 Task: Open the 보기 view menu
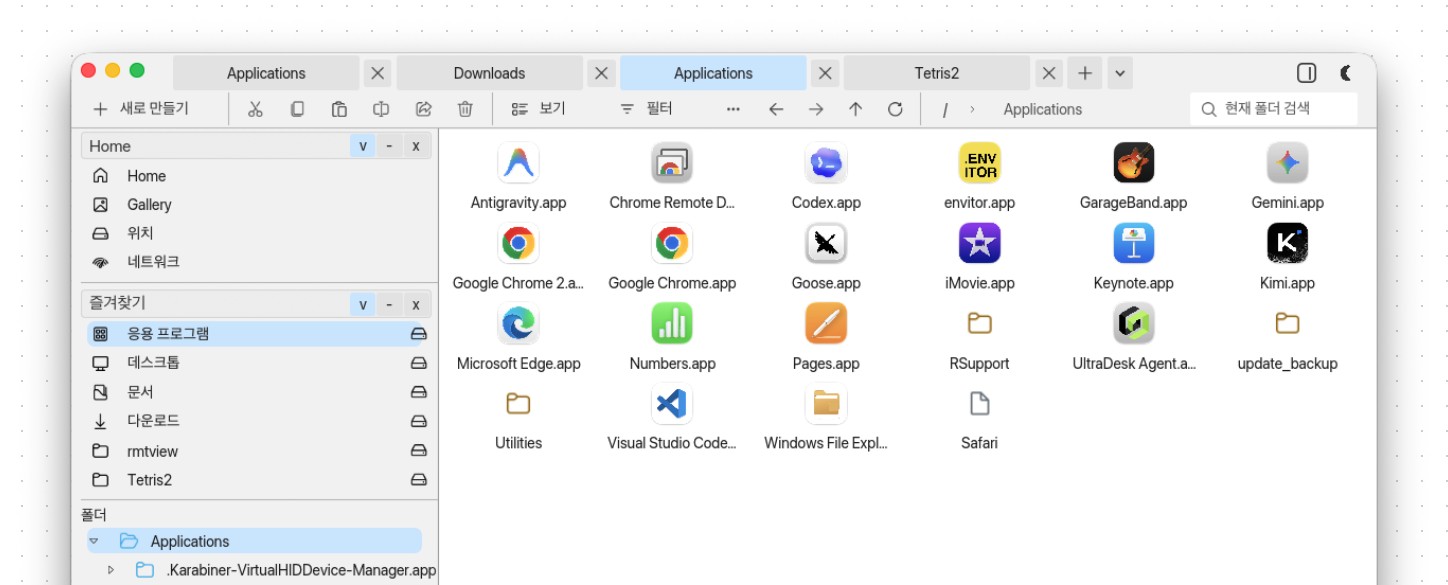539,109
